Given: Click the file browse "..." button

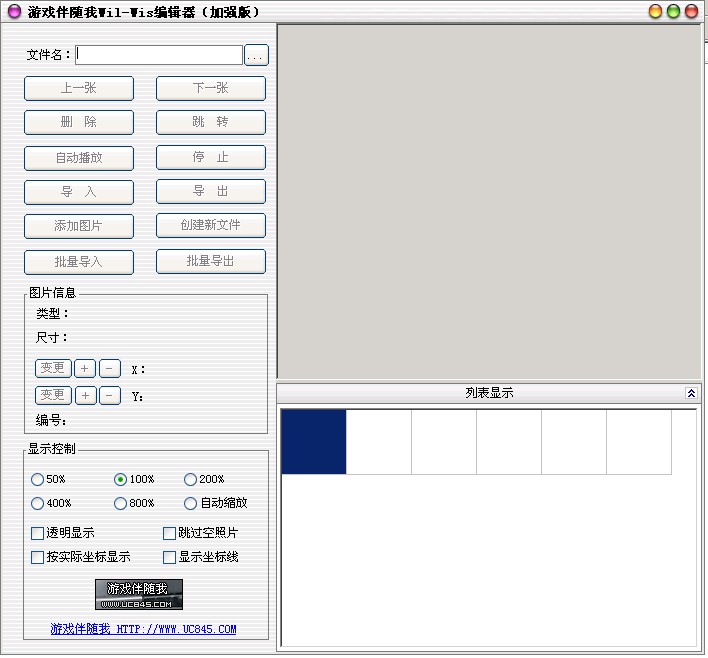Looking at the screenshot, I should (x=256, y=55).
